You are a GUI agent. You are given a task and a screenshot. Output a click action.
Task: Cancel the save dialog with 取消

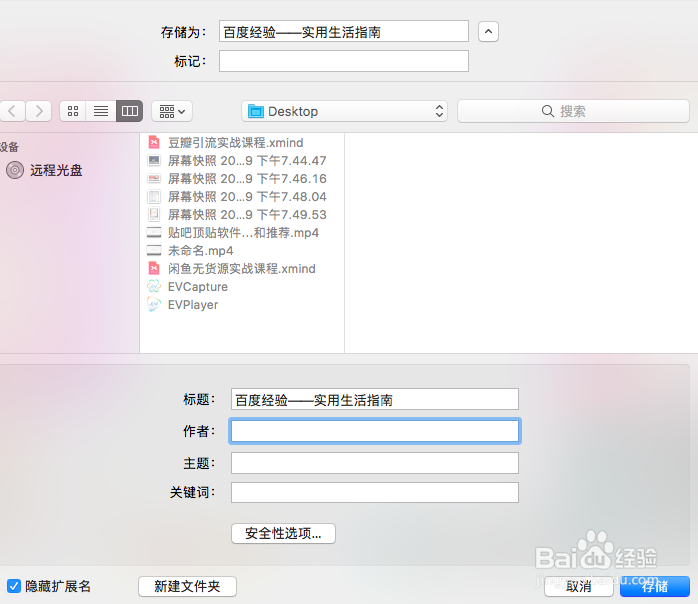pos(578,586)
